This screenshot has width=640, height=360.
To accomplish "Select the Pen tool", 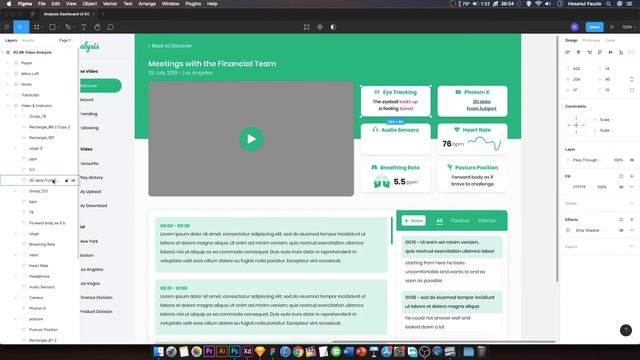I will (x=68, y=27).
